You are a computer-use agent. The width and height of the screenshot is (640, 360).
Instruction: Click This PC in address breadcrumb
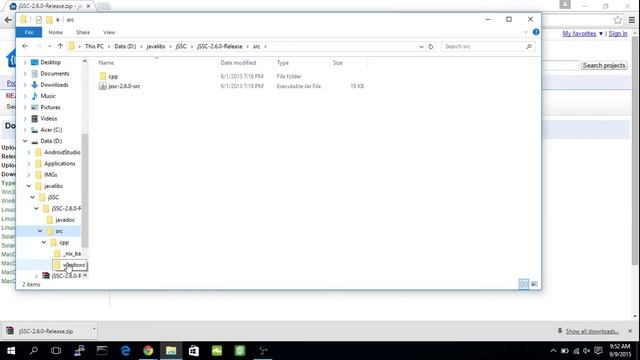coord(94,47)
